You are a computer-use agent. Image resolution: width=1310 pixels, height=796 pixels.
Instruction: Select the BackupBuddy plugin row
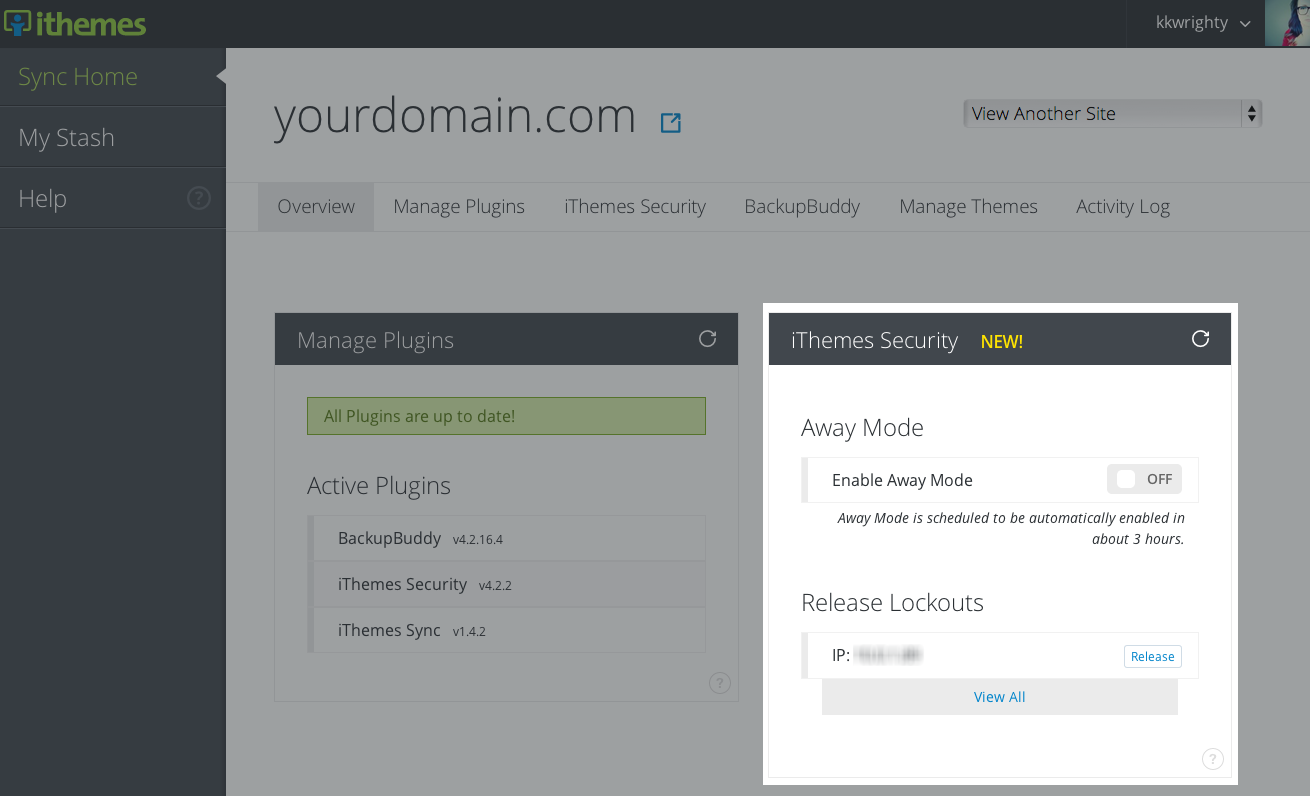pos(506,538)
